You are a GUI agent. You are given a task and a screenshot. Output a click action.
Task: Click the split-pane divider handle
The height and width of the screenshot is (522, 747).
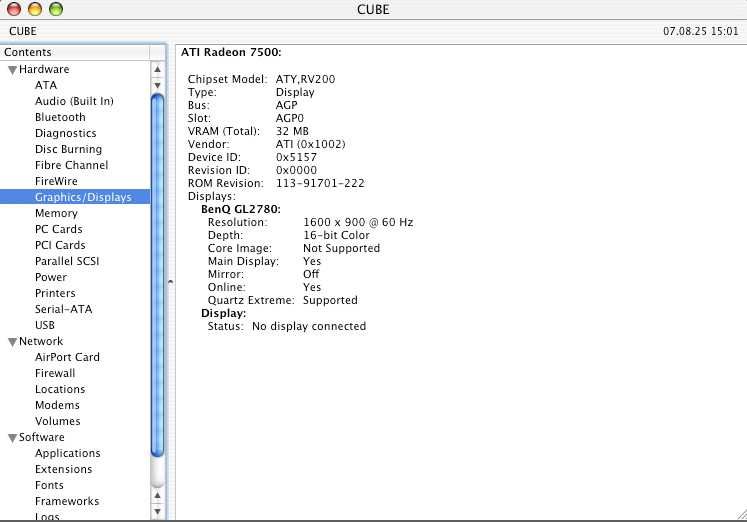(x=171, y=282)
